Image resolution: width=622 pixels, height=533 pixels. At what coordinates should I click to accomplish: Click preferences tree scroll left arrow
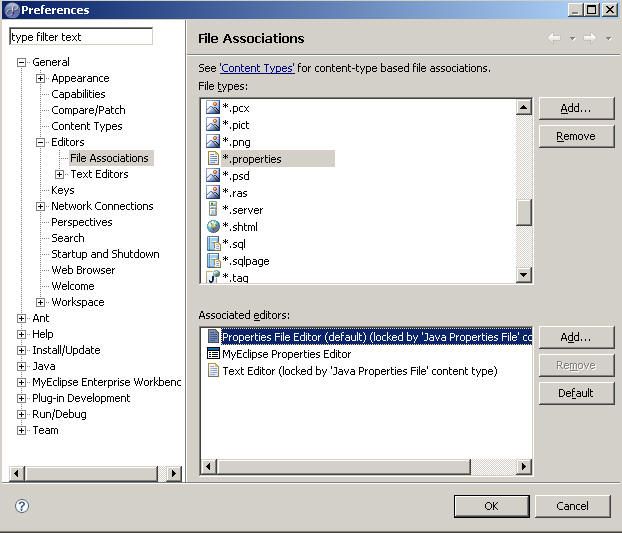click(16, 473)
